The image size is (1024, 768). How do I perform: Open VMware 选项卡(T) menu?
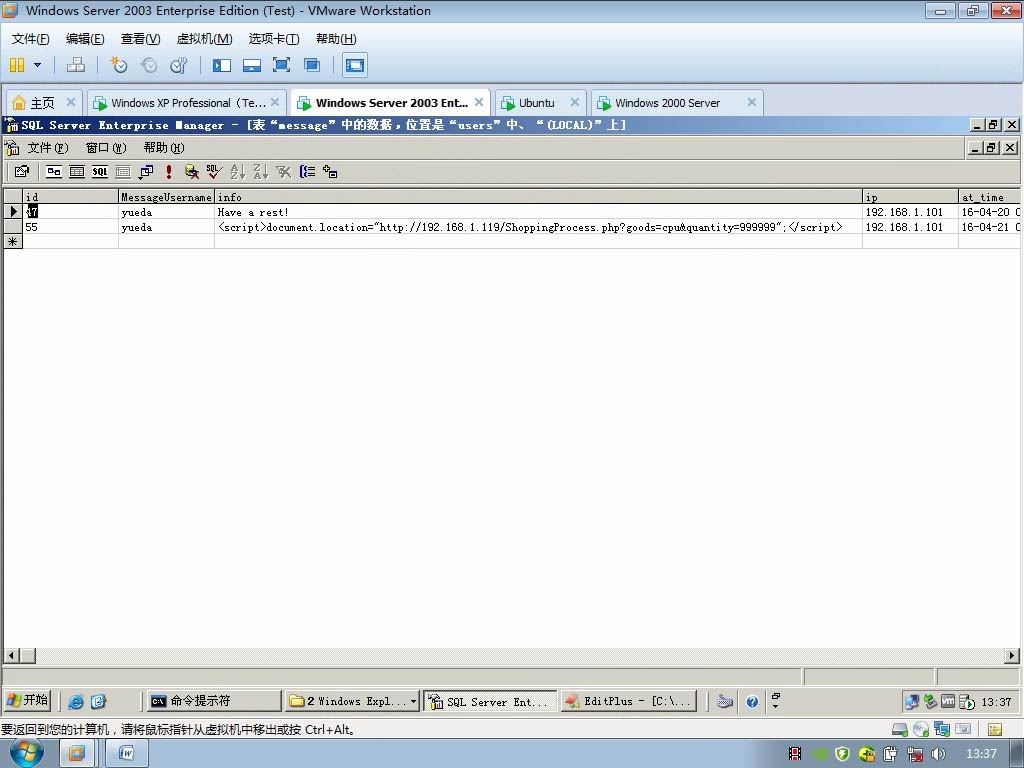(x=274, y=39)
